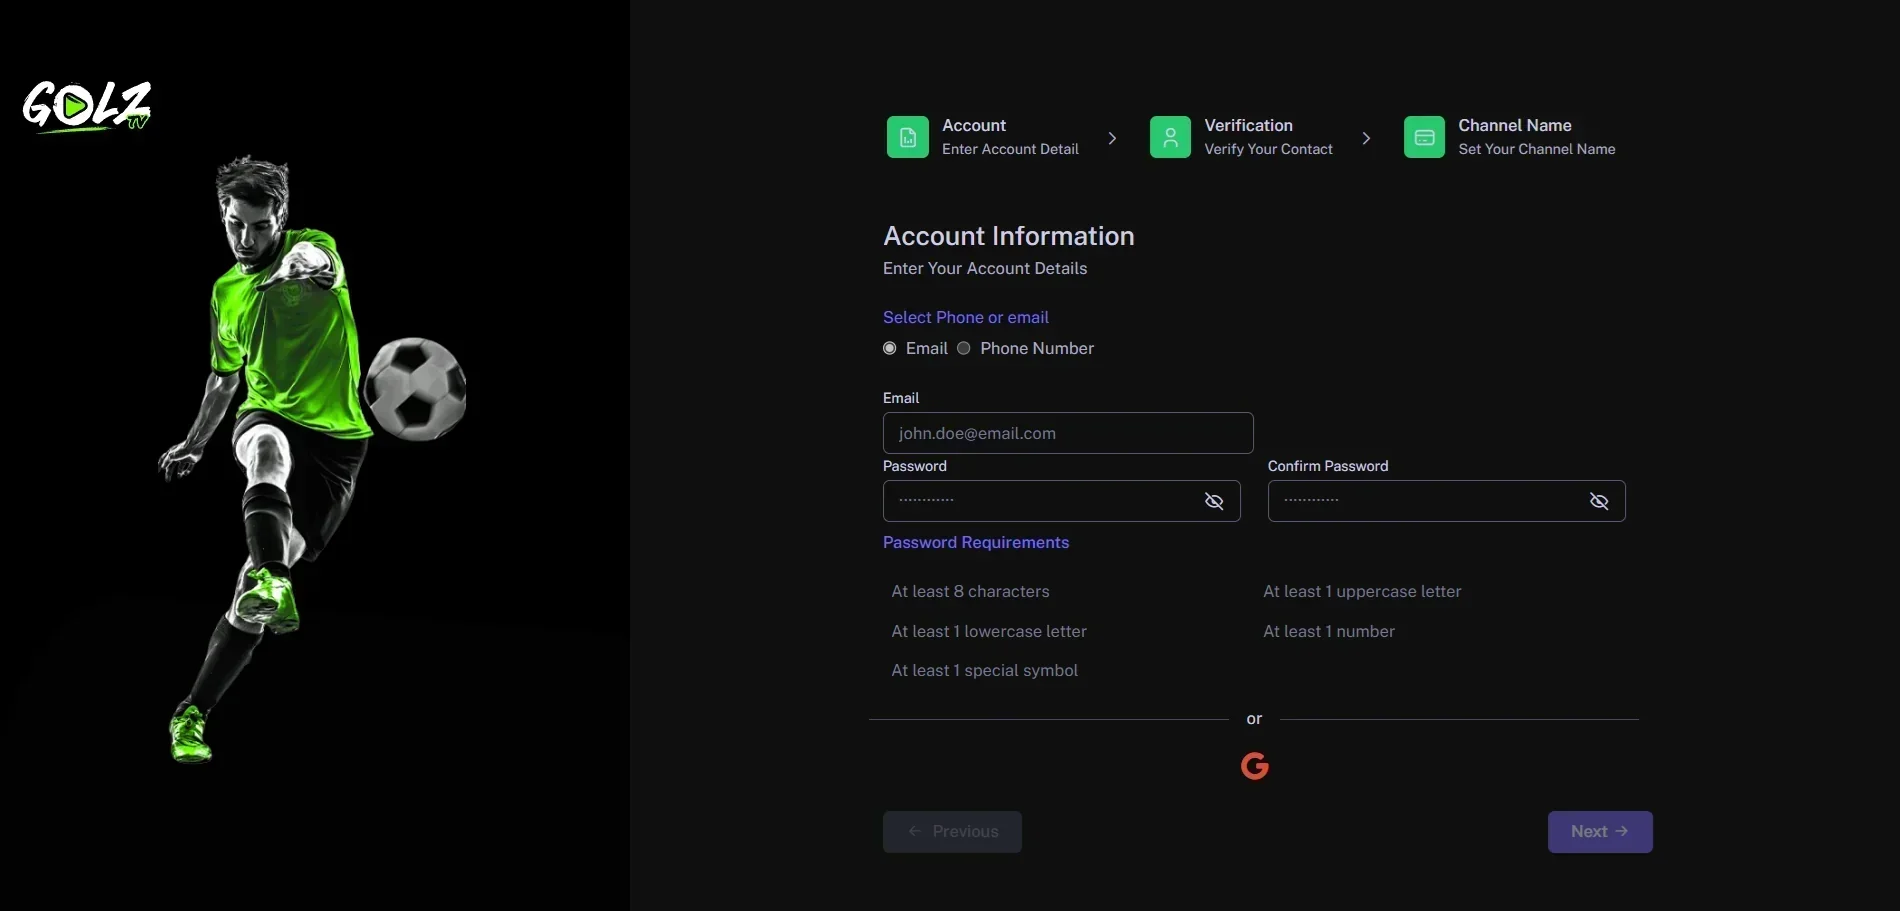Open the Channel Name step tab
Viewport: 1900px width, 911px height.
(x=1536, y=137)
